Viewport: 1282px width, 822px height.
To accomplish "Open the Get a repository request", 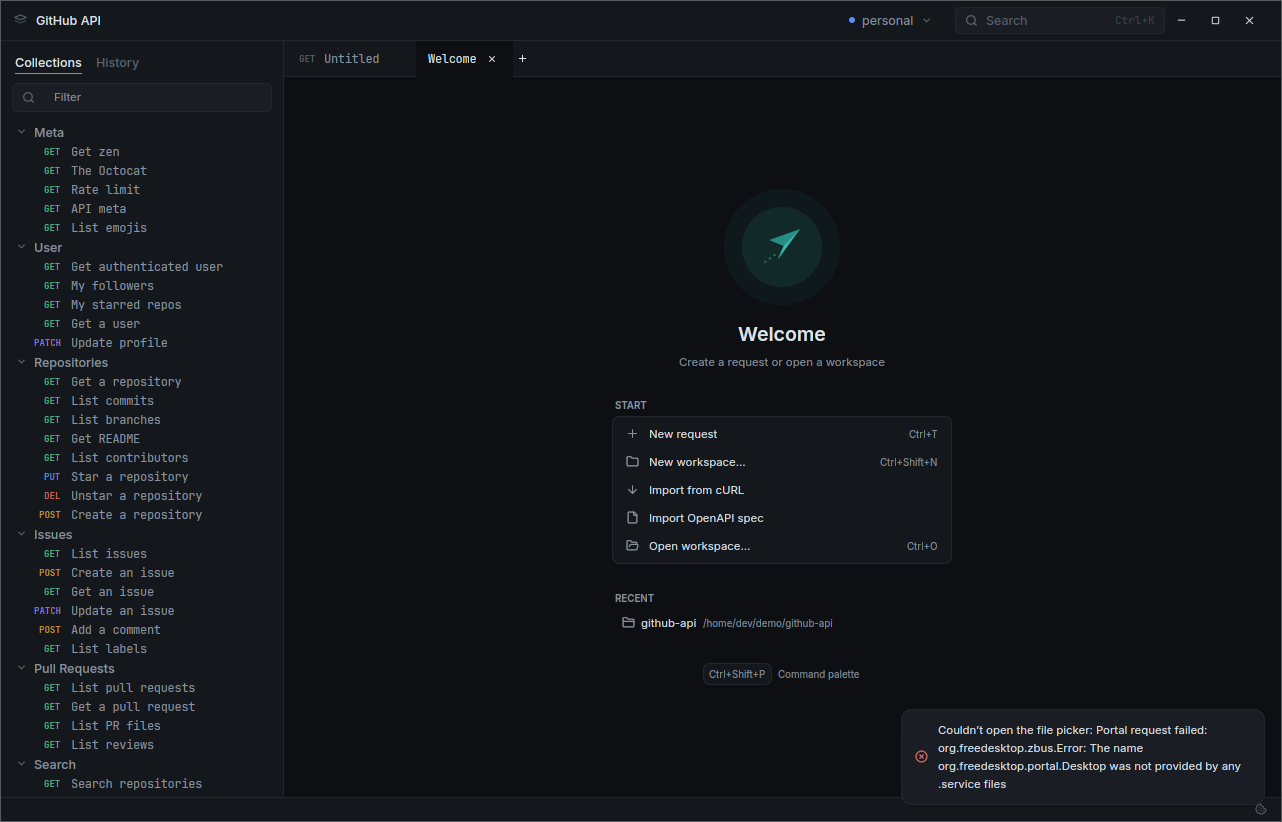I will coord(142,382).
